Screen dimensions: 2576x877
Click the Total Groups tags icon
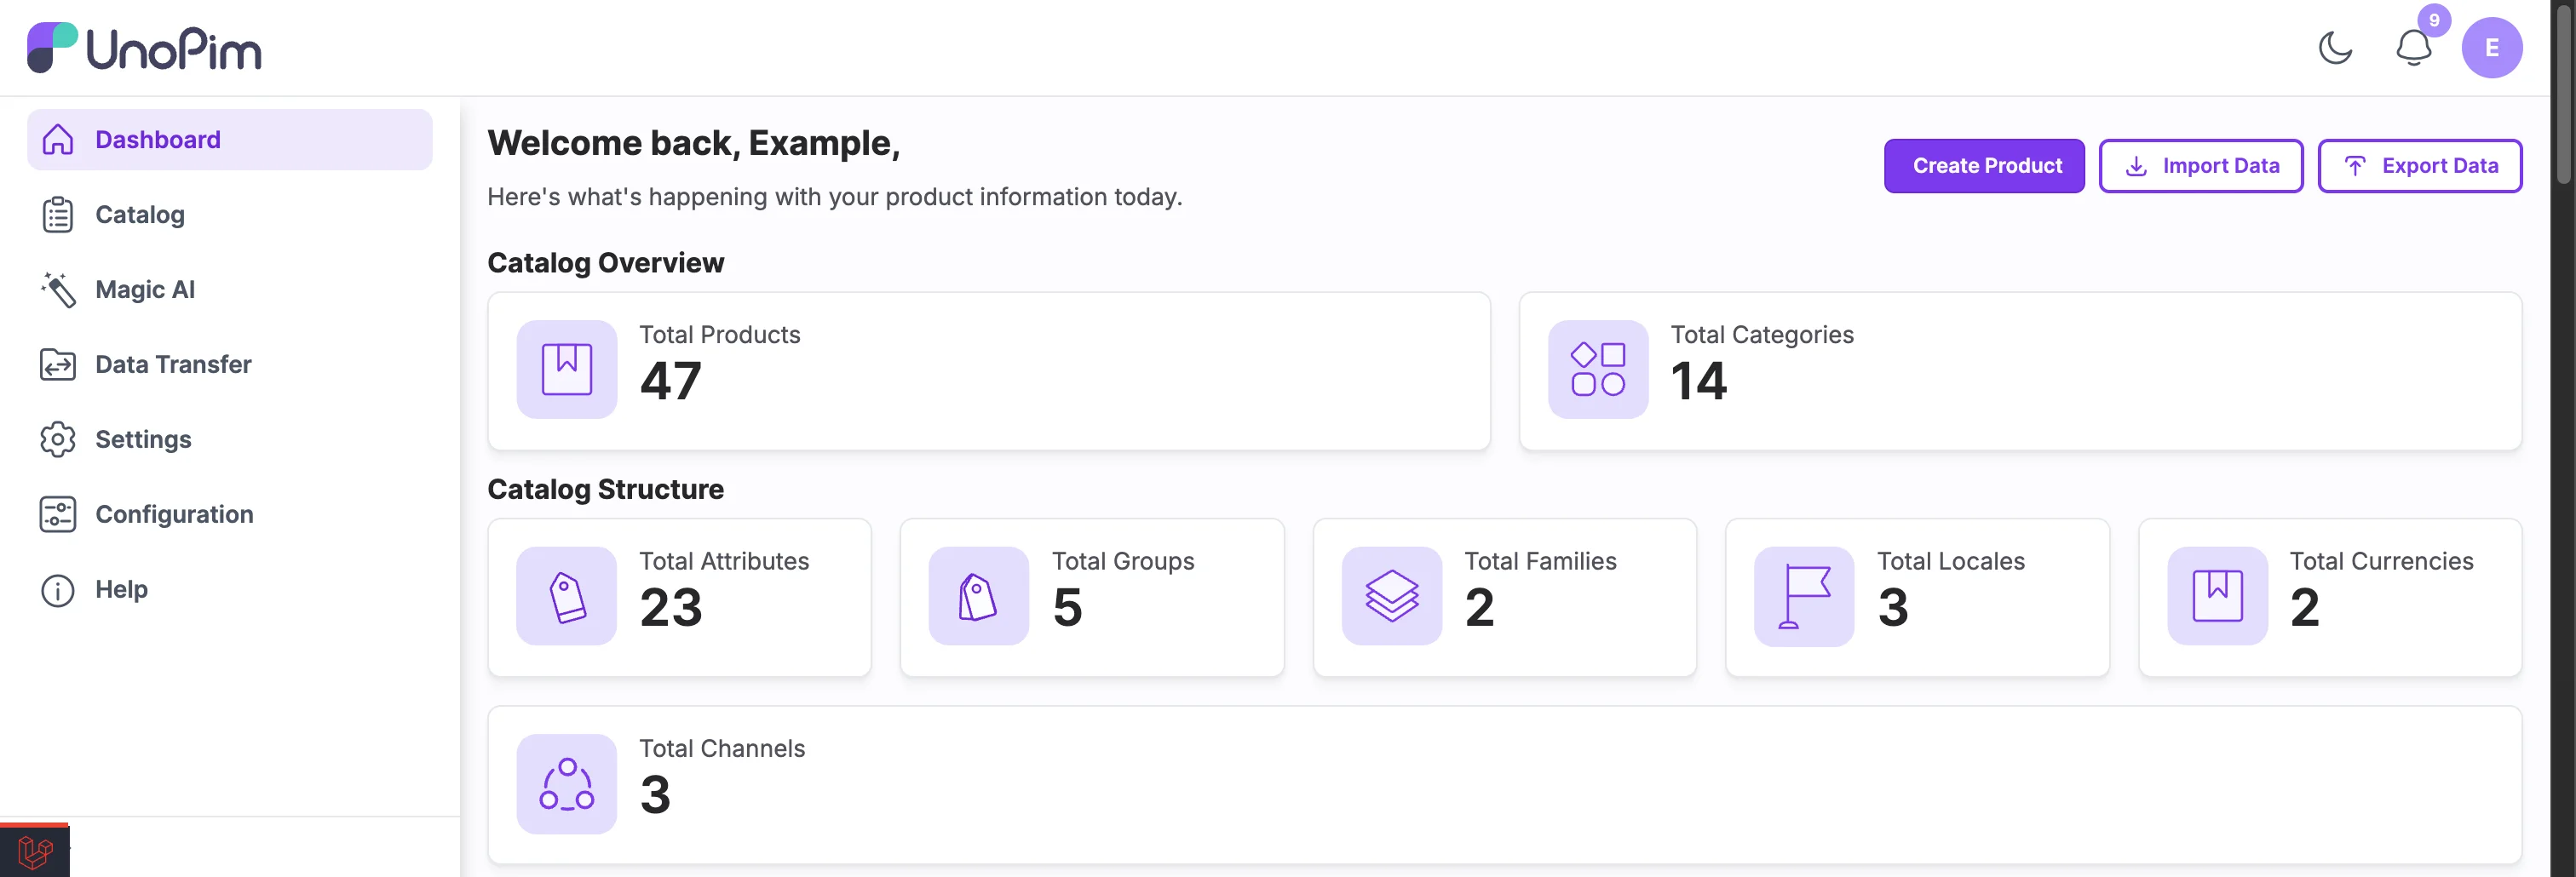(979, 596)
